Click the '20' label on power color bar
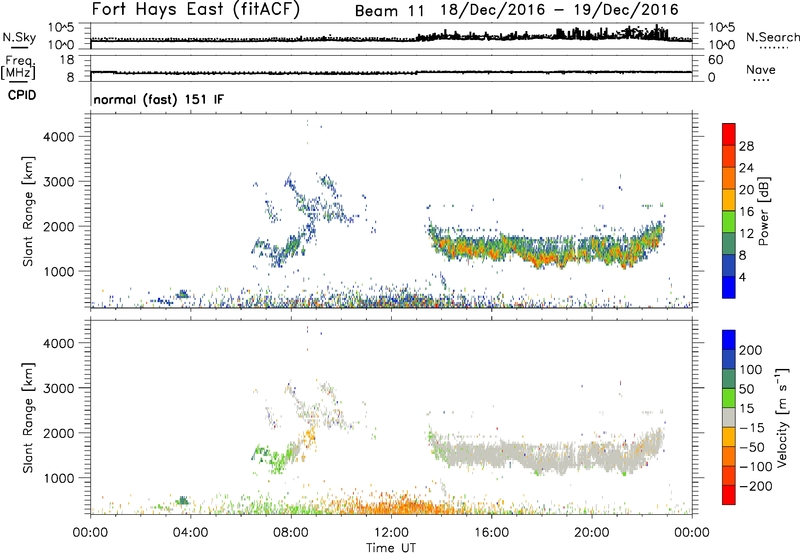This screenshot has width=800, height=554. pyautogui.click(x=746, y=190)
